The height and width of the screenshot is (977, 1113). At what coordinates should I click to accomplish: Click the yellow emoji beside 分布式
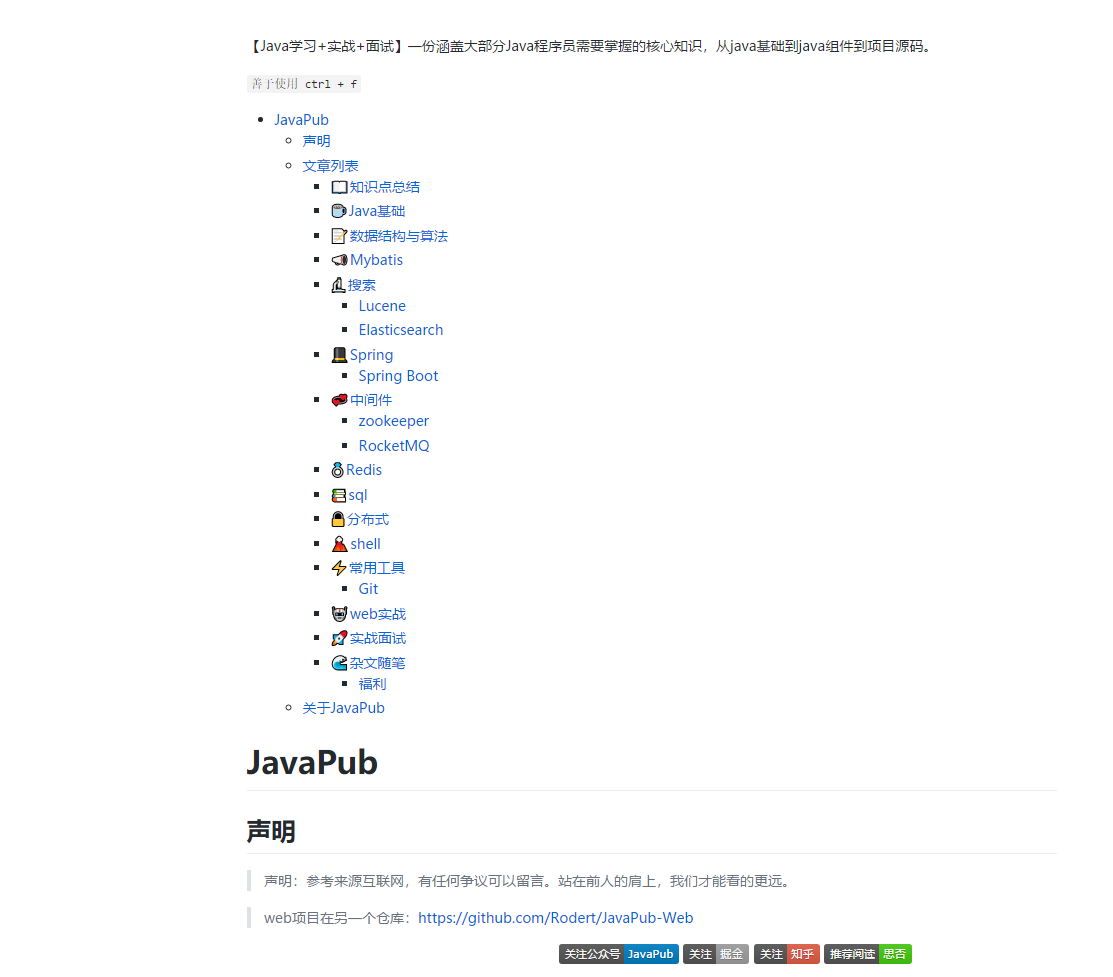tap(338, 519)
